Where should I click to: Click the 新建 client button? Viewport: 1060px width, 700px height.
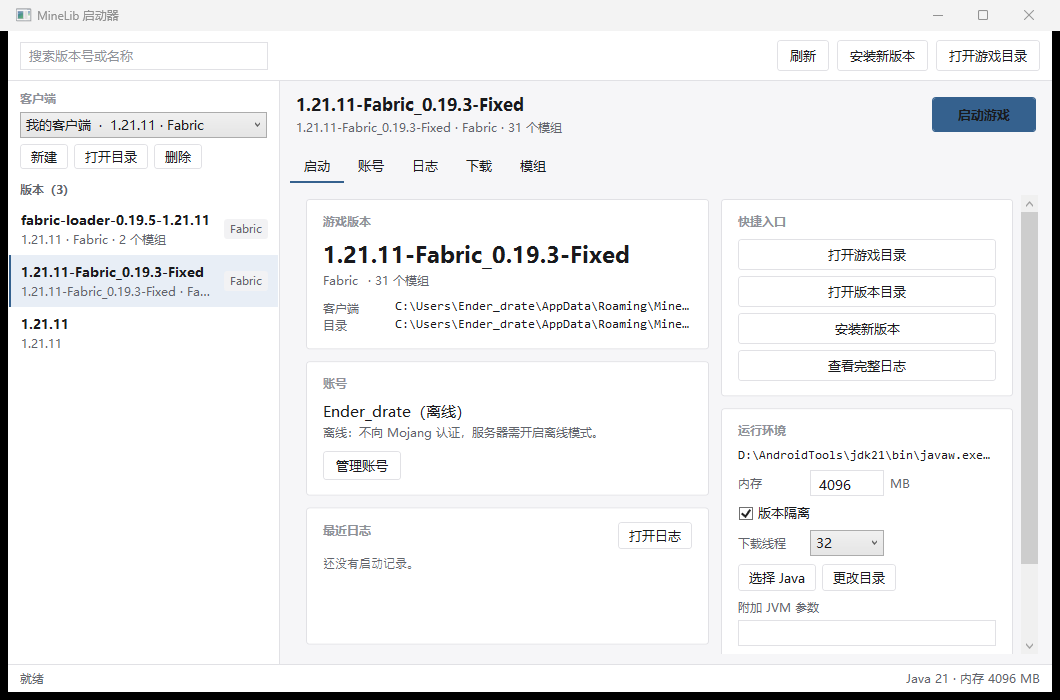[44, 157]
